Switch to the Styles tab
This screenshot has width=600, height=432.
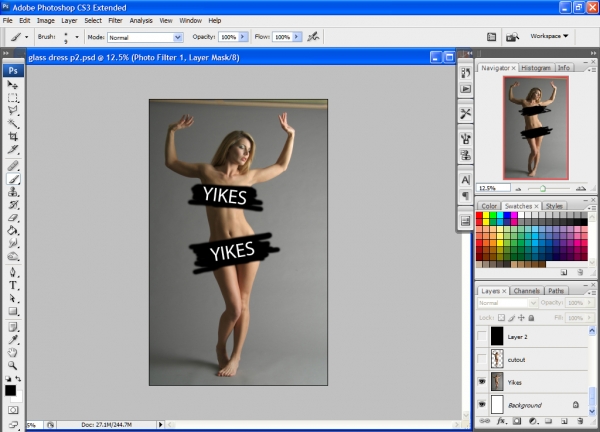pyautogui.click(x=554, y=206)
